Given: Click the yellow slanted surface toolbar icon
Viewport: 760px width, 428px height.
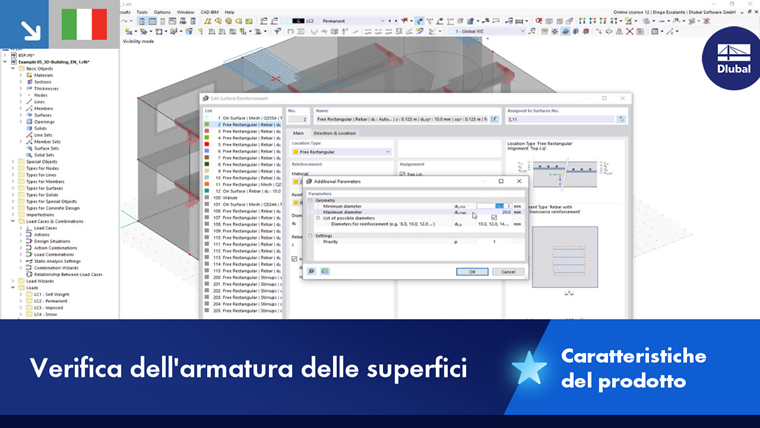Looking at the screenshot, I should coord(207,21).
